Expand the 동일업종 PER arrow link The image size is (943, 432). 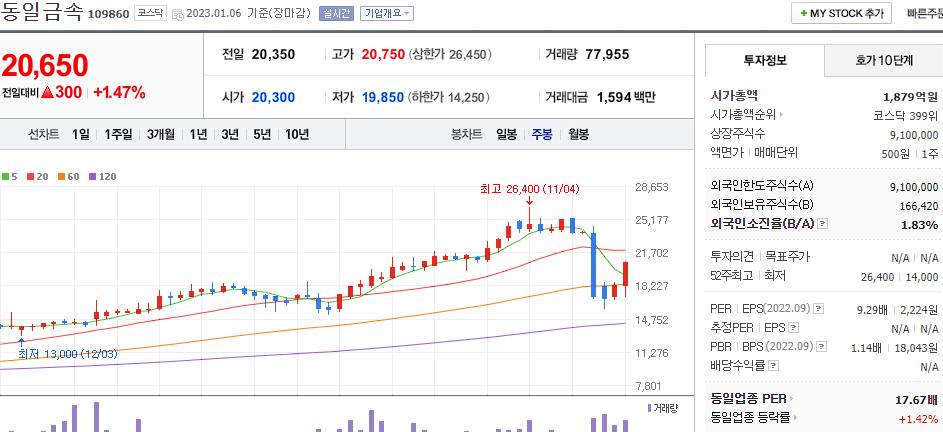[752, 398]
